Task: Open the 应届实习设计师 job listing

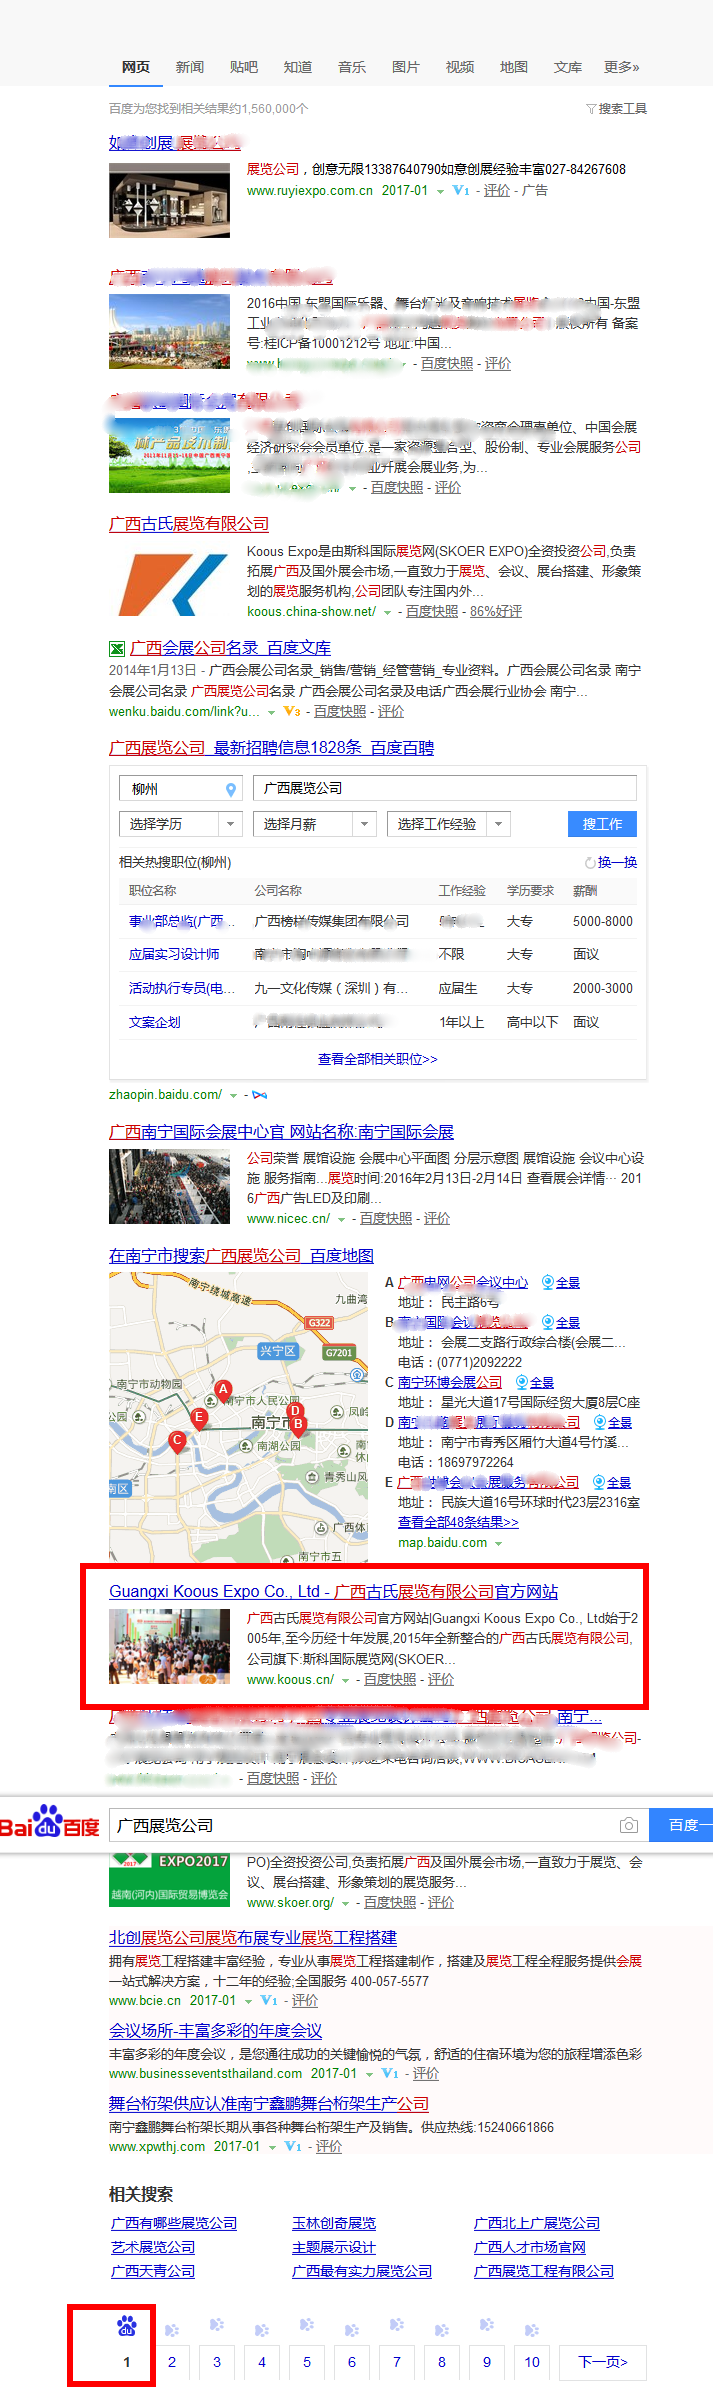Action: 174,954
